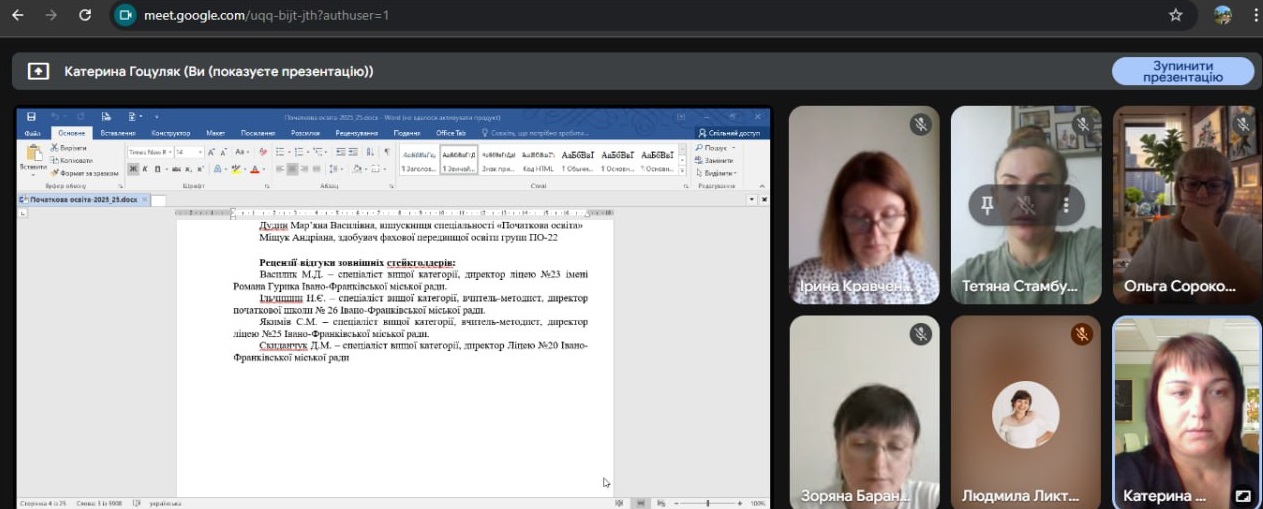Click the Chrome address bar with meet.google.com
1263x509 pixels.
pos(640,15)
